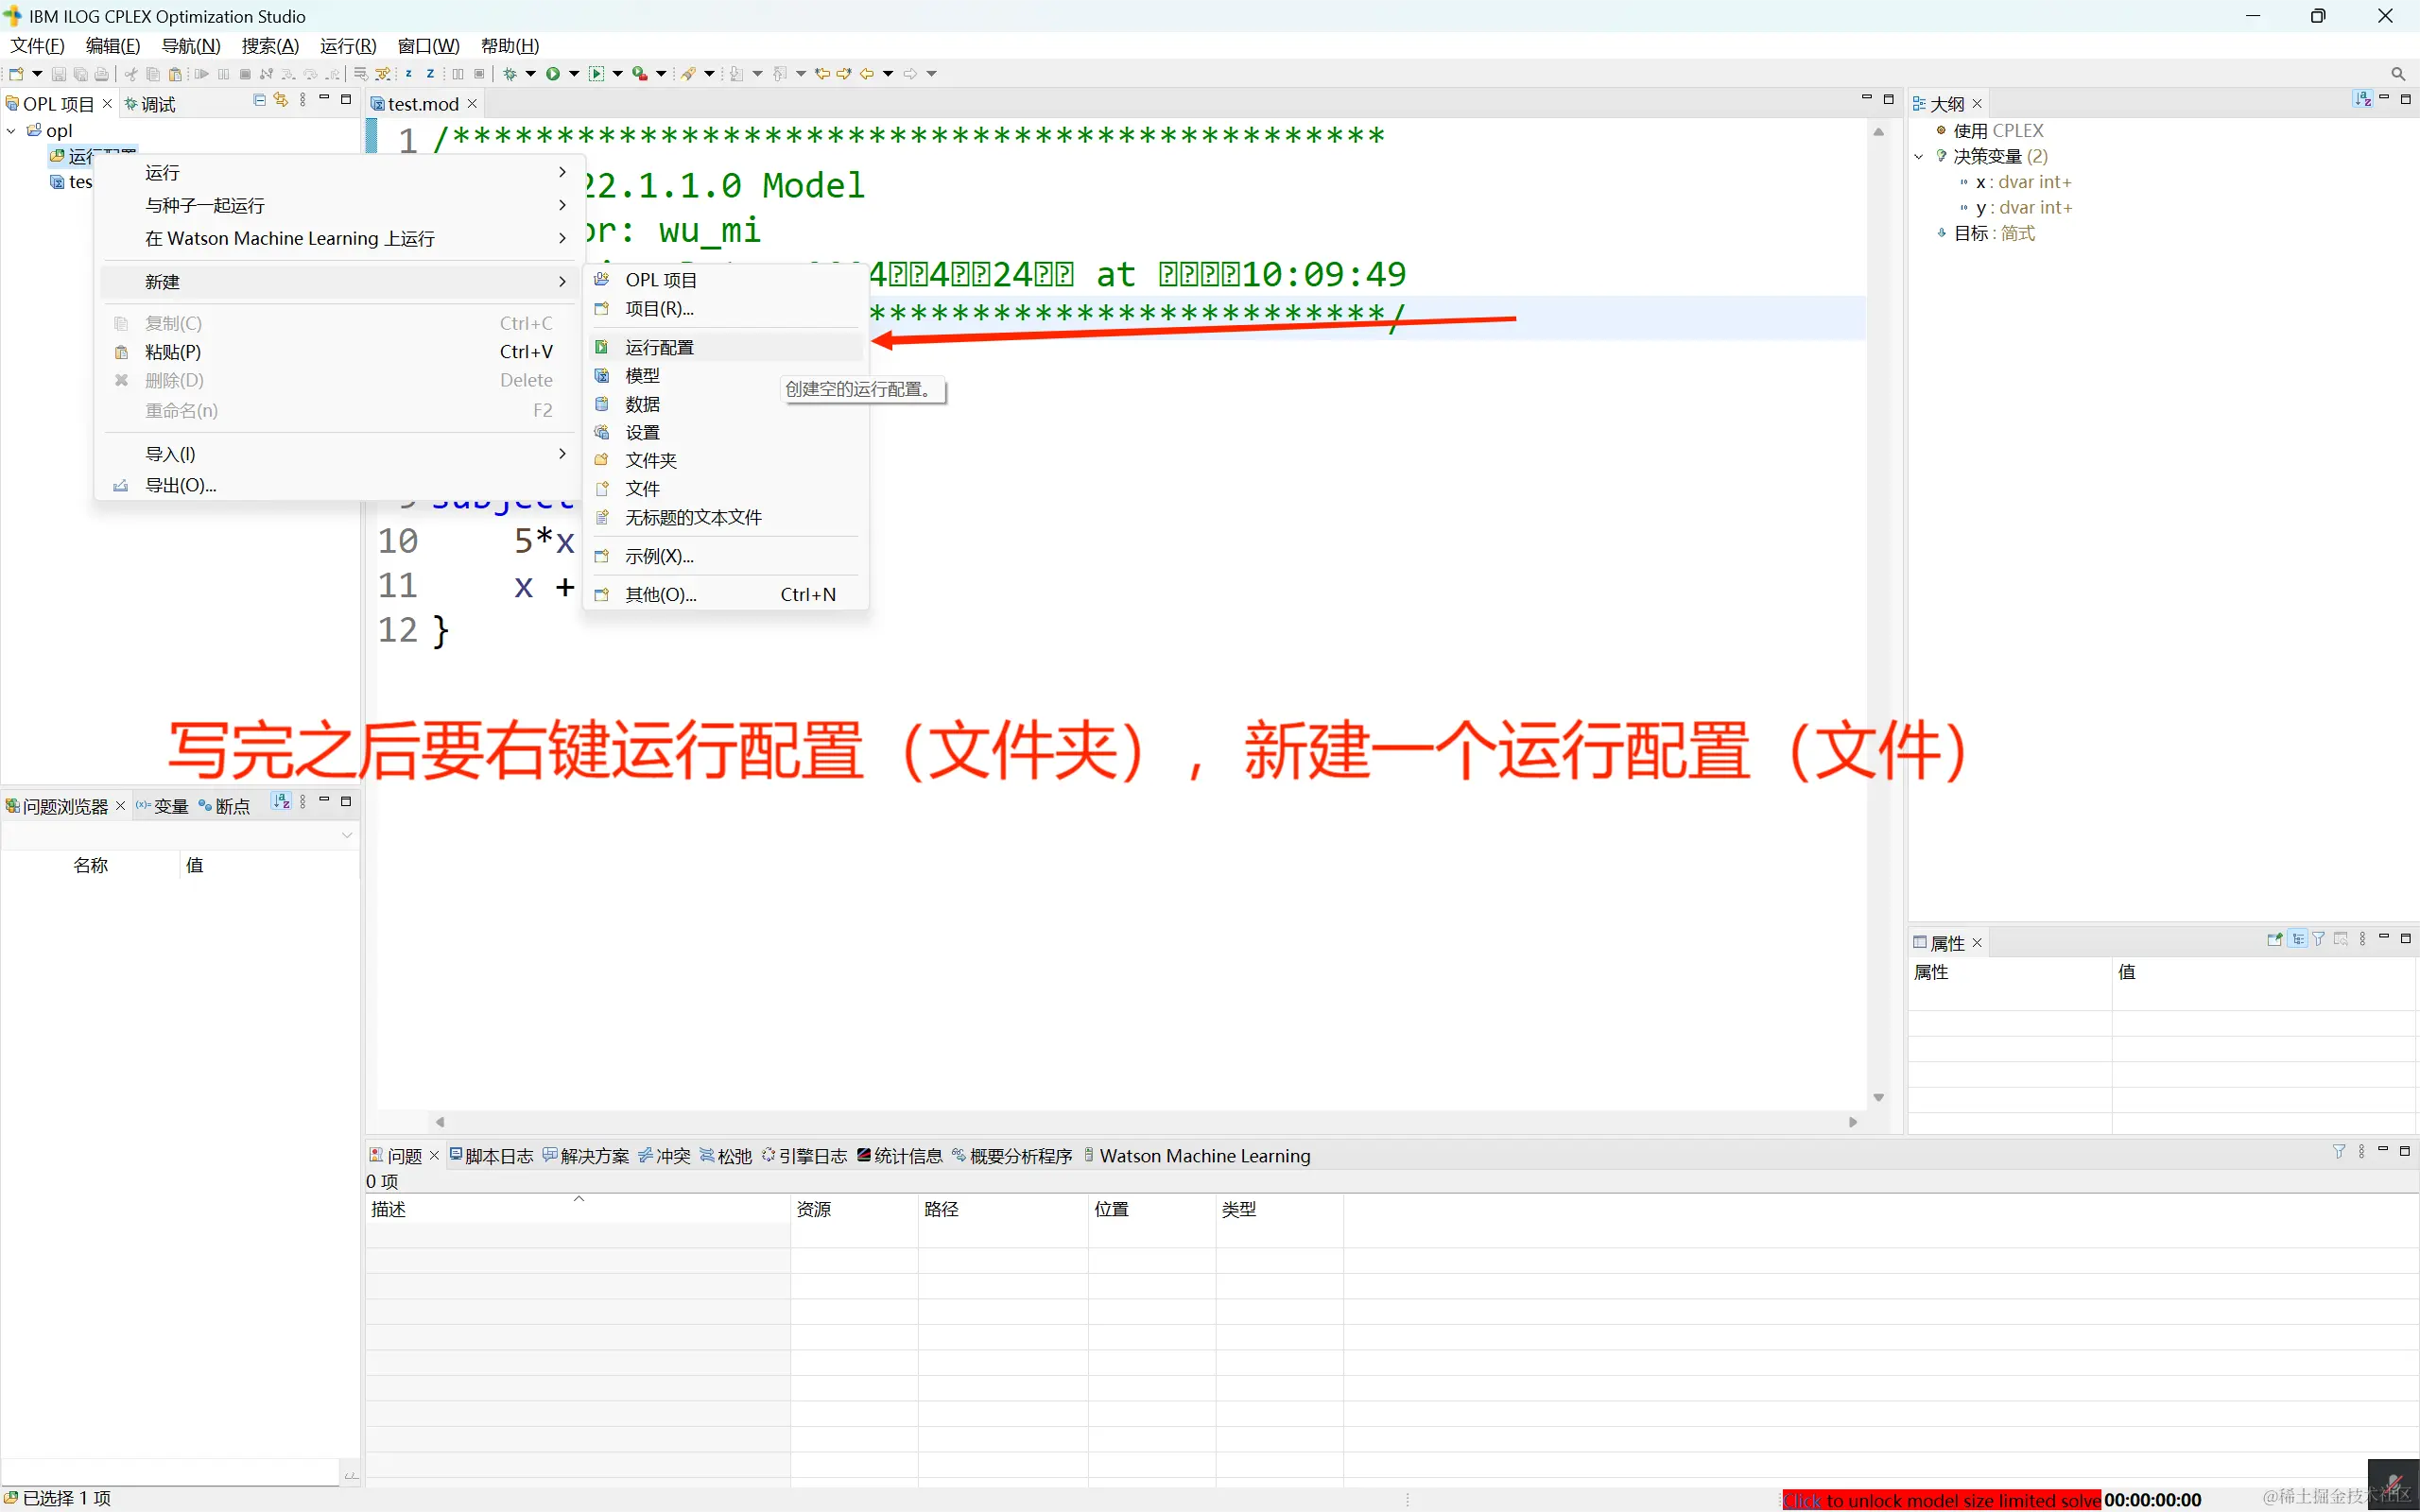
Task: Open the 帮助(H) menu
Action: coord(509,45)
